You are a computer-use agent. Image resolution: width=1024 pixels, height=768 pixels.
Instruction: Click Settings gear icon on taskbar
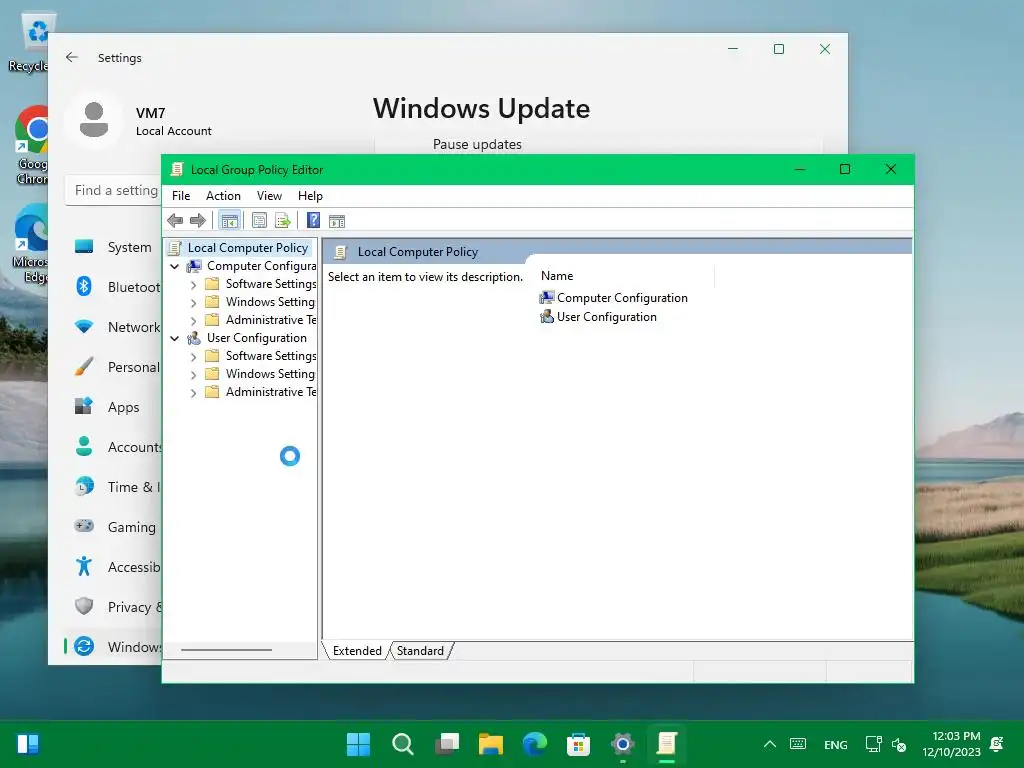[x=622, y=744]
